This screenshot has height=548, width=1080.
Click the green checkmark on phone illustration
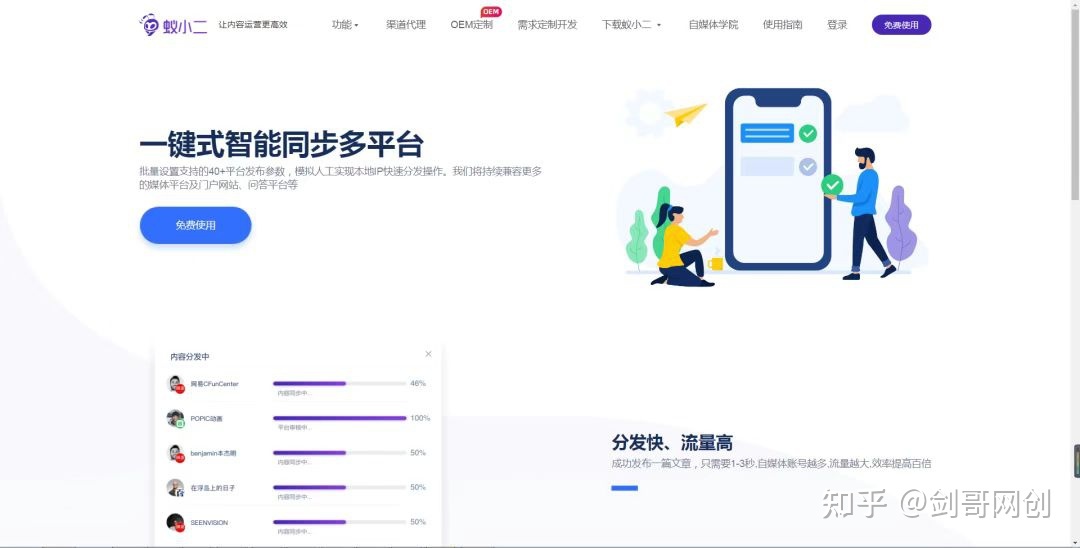coord(807,133)
